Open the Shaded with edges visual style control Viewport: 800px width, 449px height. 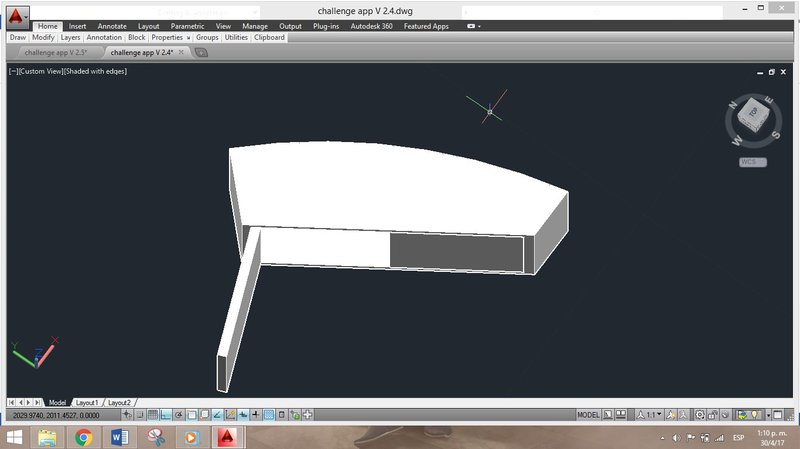pyautogui.click(x=95, y=71)
